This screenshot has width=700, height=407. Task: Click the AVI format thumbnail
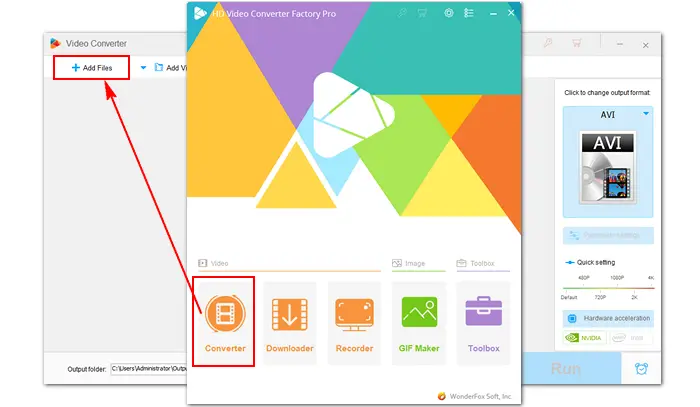[x=608, y=167]
